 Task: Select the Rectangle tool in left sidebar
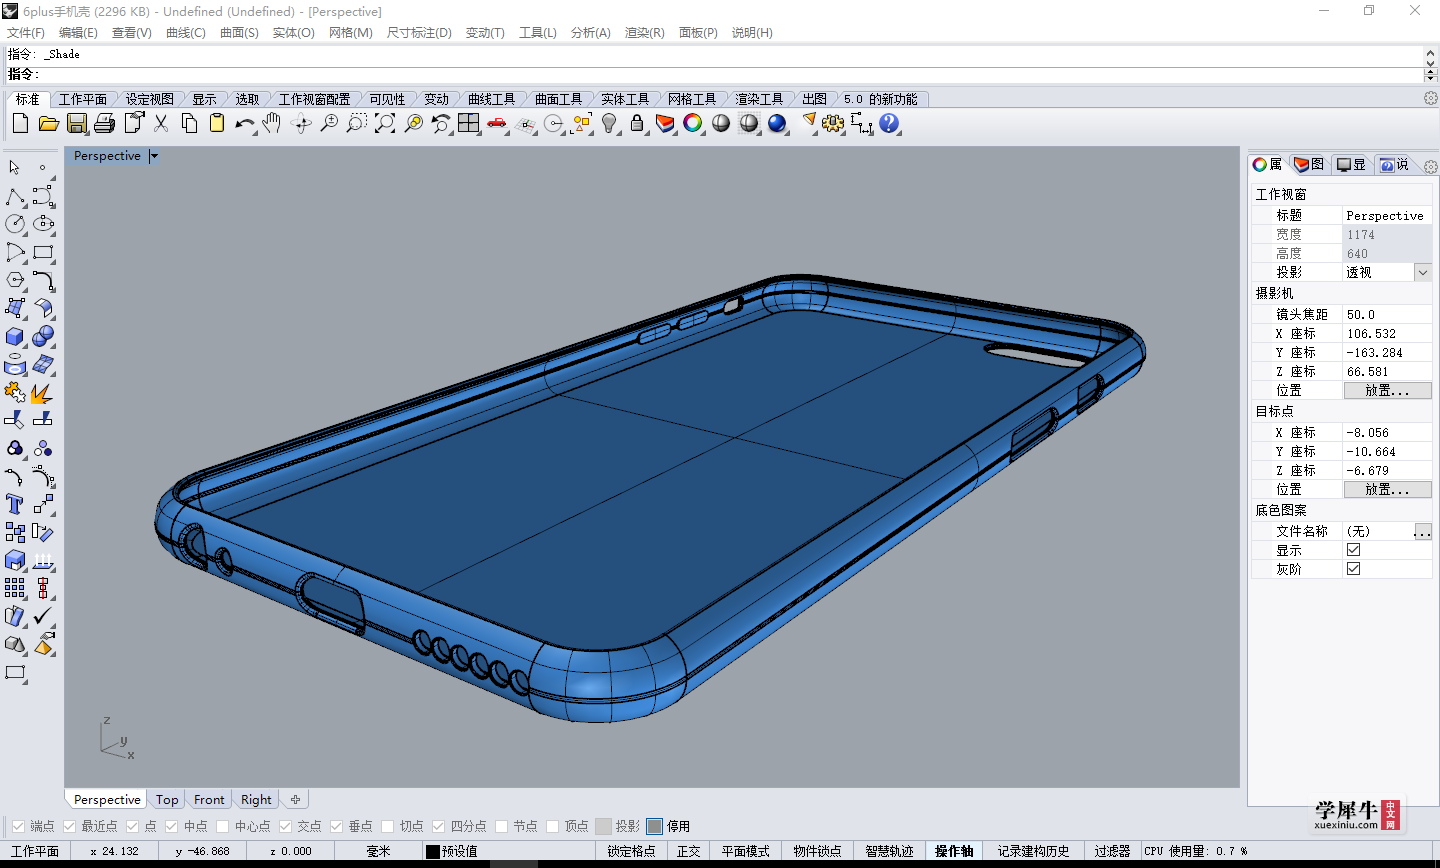43,252
